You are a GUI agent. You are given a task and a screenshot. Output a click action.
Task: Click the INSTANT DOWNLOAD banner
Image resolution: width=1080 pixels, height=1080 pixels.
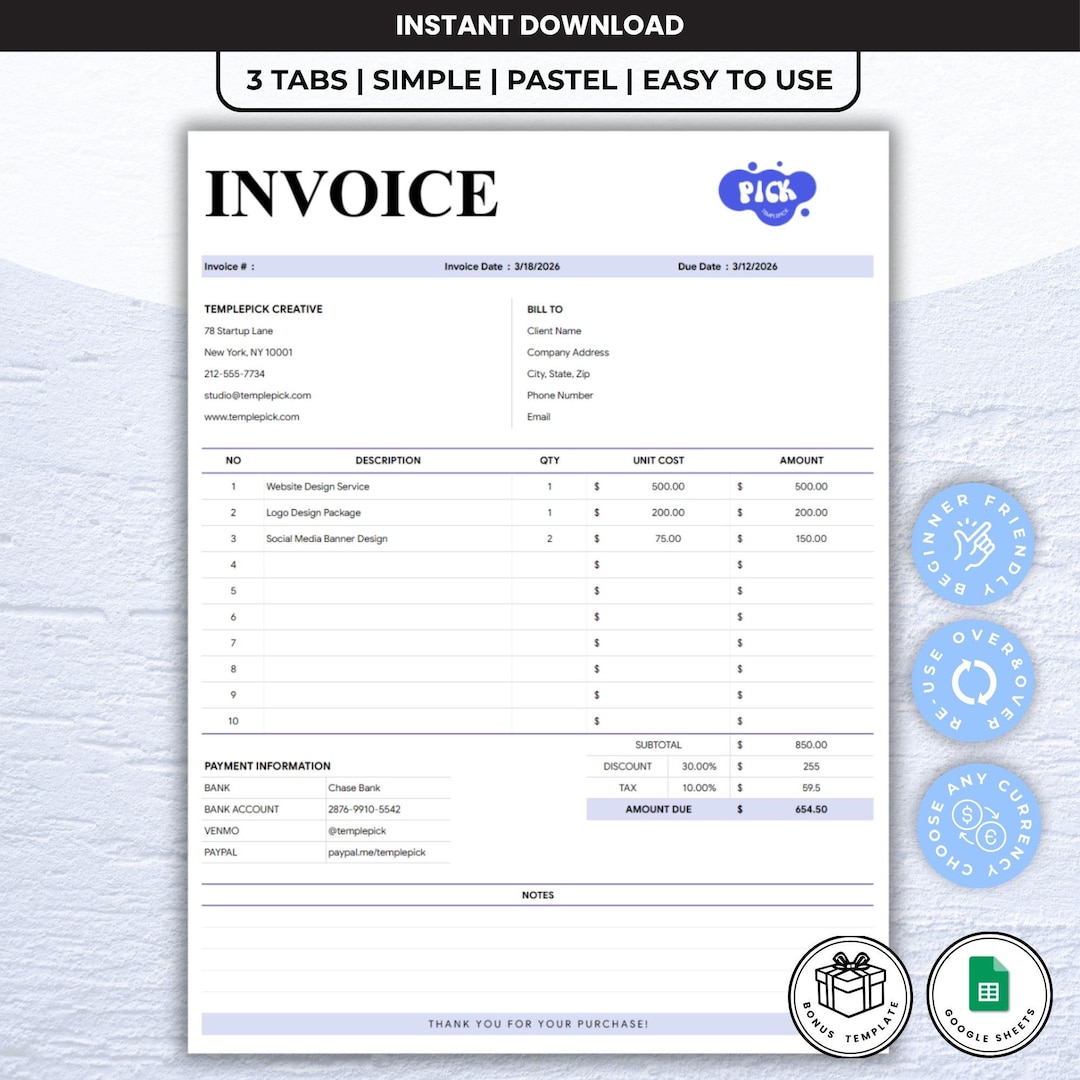point(540,25)
